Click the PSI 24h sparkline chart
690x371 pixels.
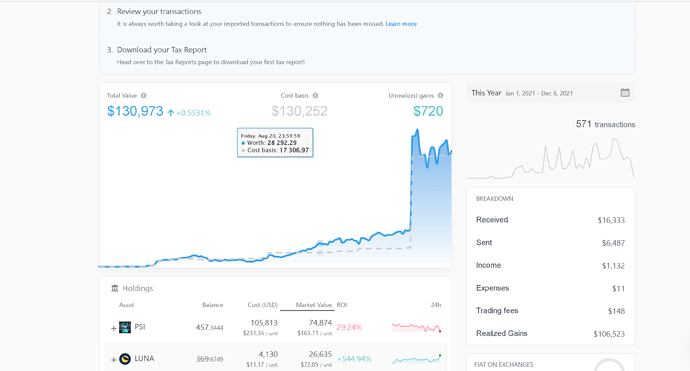click(x=417, y=327)
